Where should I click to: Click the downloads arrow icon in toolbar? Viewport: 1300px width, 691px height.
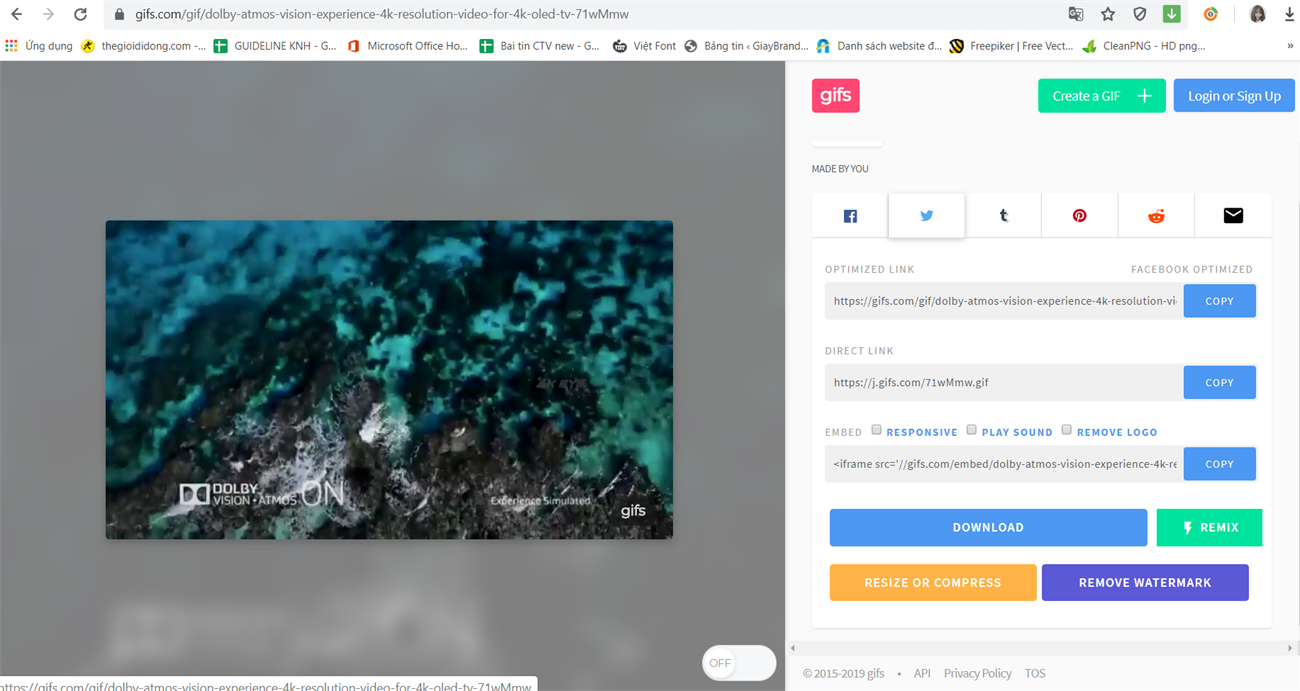point(1289,15)
